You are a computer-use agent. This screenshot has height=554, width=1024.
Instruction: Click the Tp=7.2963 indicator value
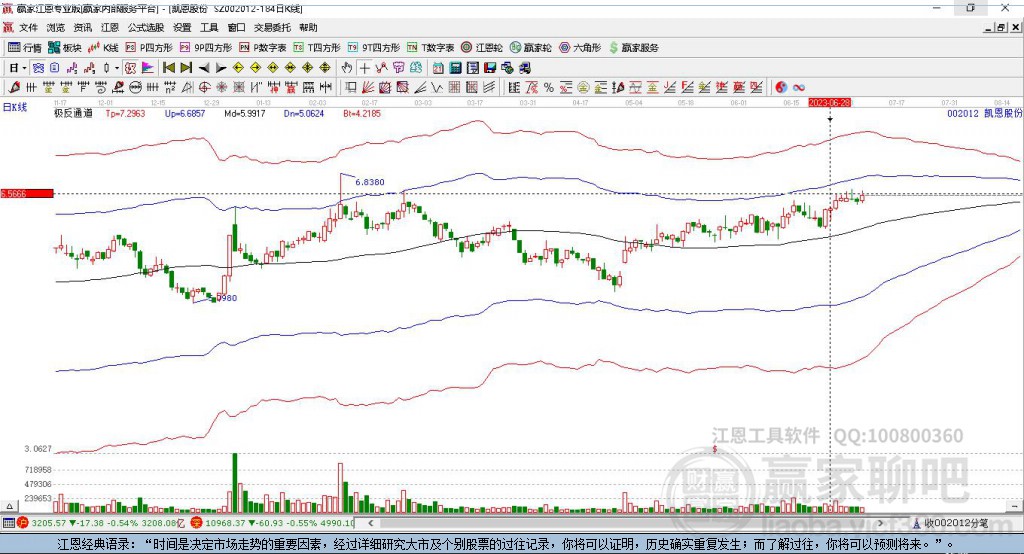[x=125, y=113]
